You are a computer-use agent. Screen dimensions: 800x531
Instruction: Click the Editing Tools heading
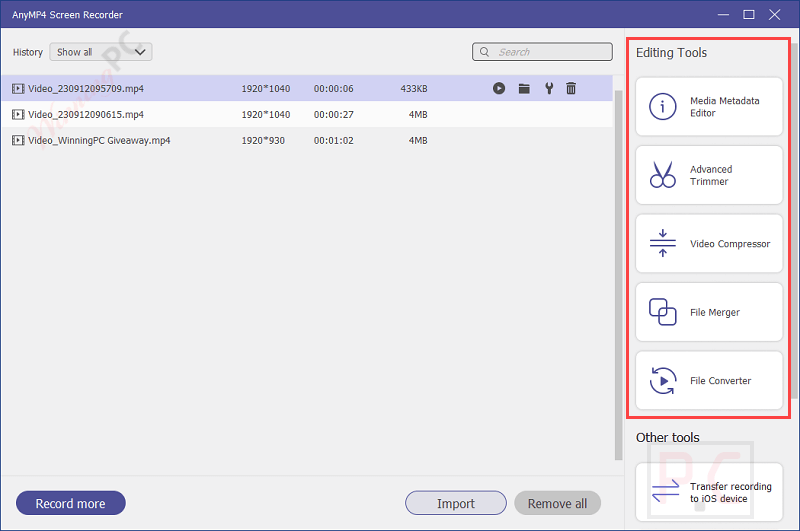[x=671, y=53]
